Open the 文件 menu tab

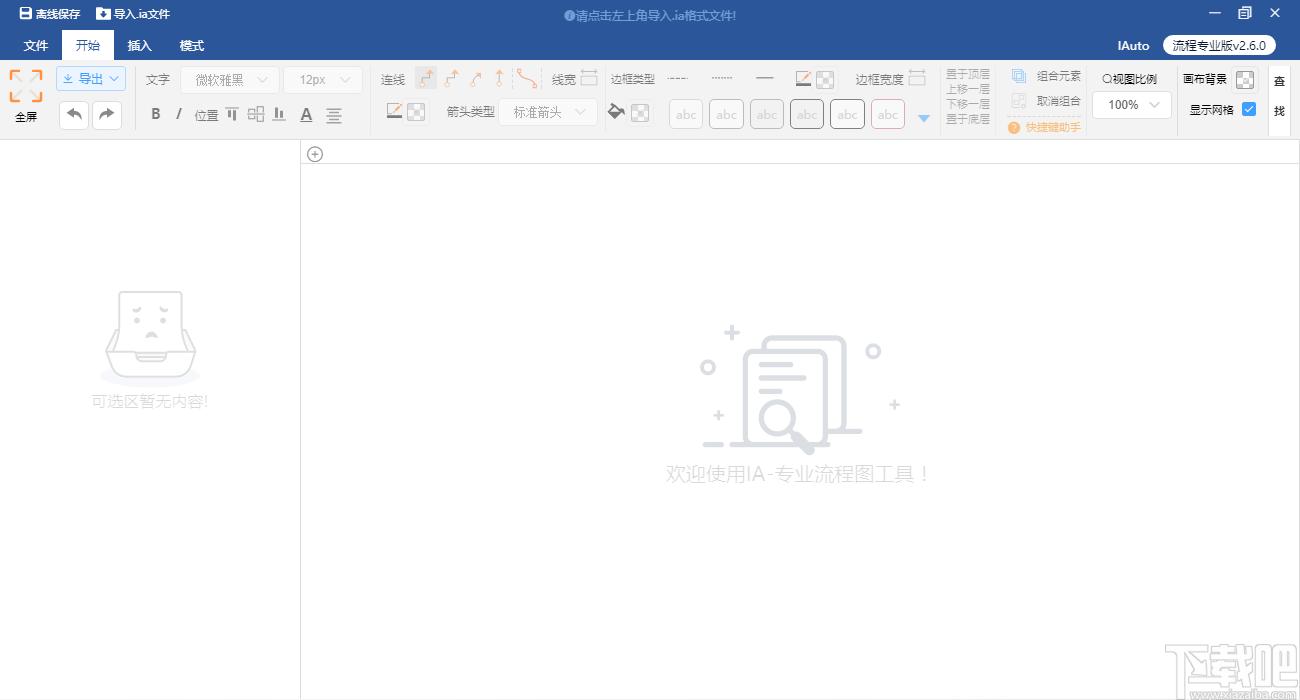36,45
